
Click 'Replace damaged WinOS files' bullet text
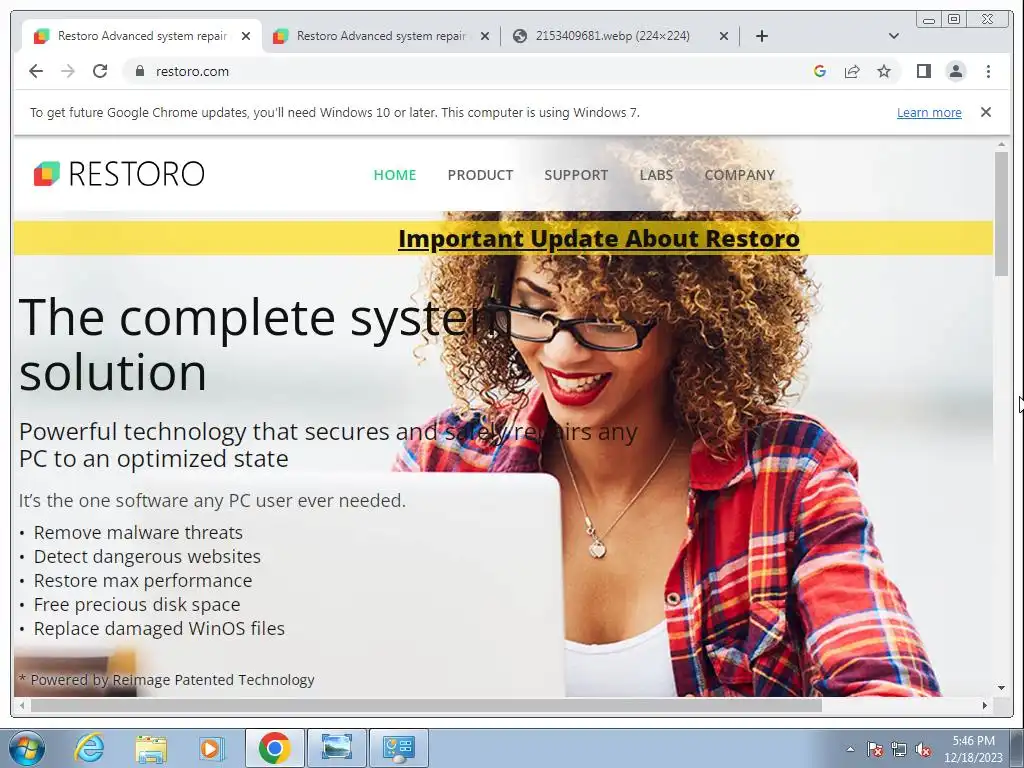pos(159,629)
